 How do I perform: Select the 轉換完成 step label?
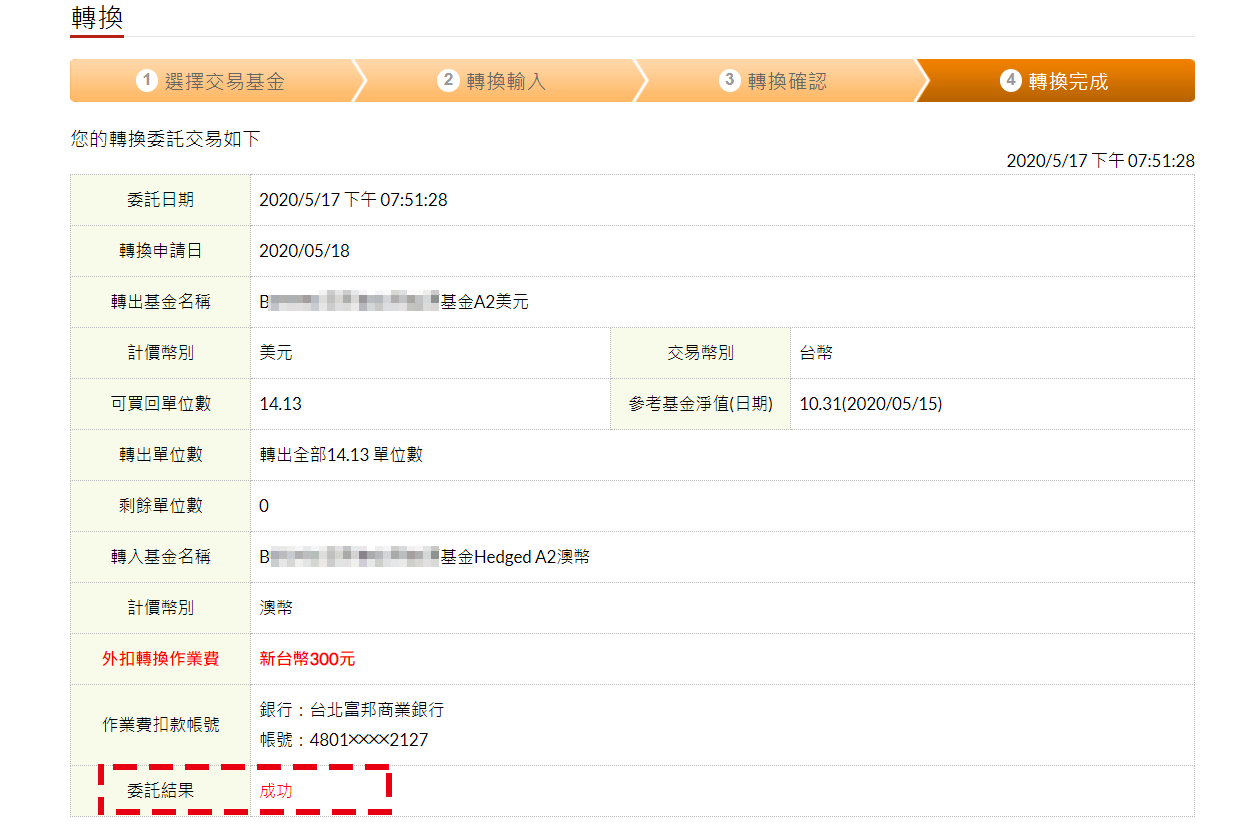click(1068, 82)
